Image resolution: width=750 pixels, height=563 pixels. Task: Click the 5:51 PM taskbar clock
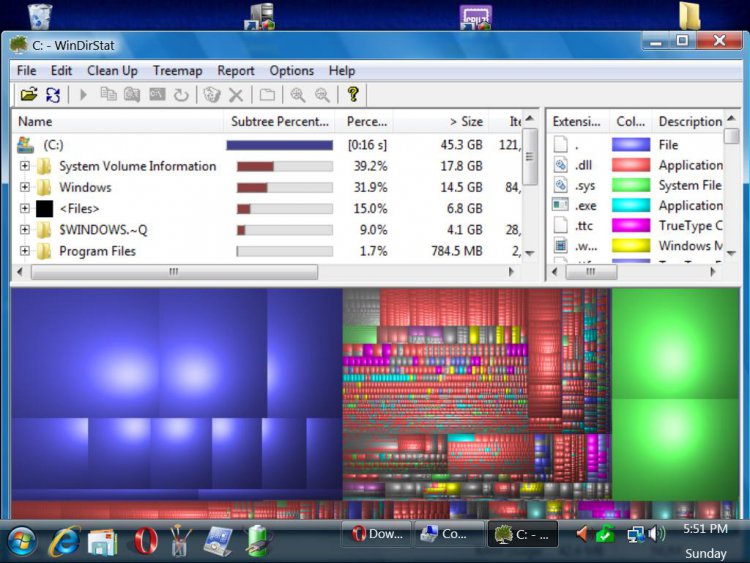click(706, 529)
